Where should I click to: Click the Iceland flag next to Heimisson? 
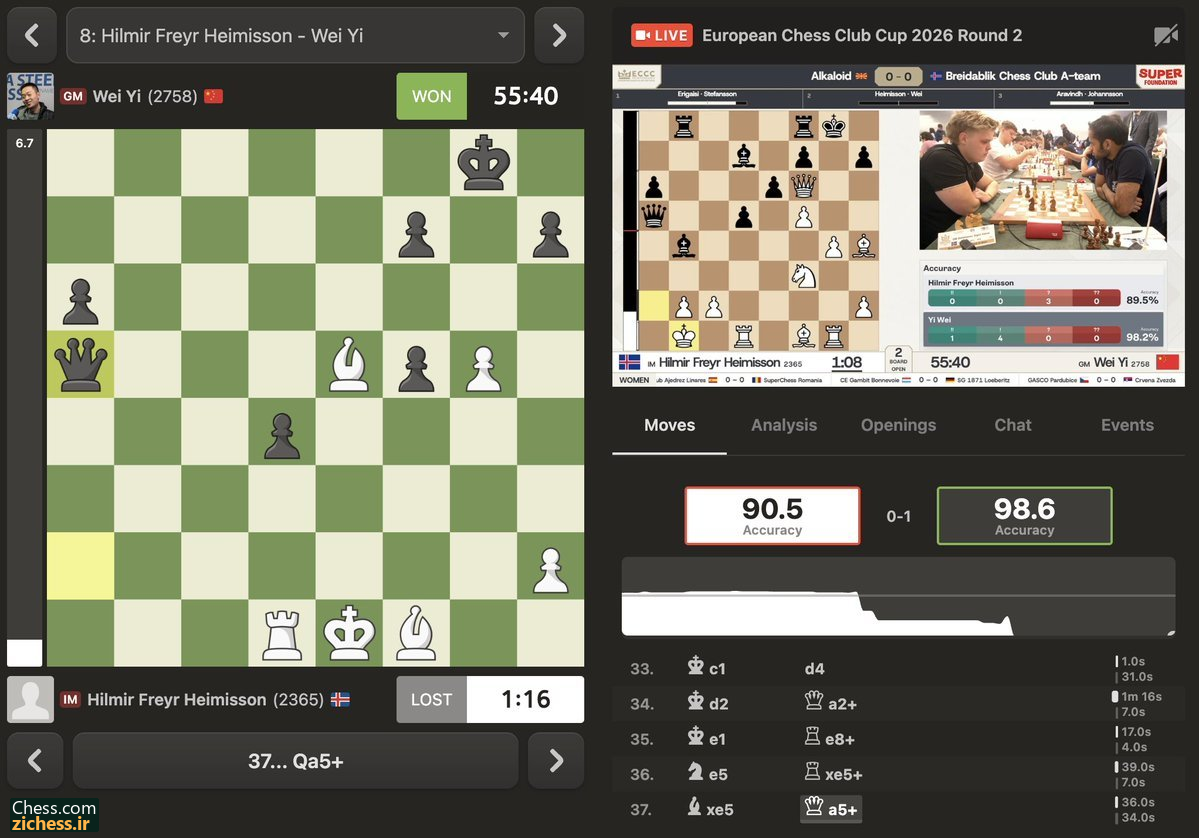tap(340, 700)
